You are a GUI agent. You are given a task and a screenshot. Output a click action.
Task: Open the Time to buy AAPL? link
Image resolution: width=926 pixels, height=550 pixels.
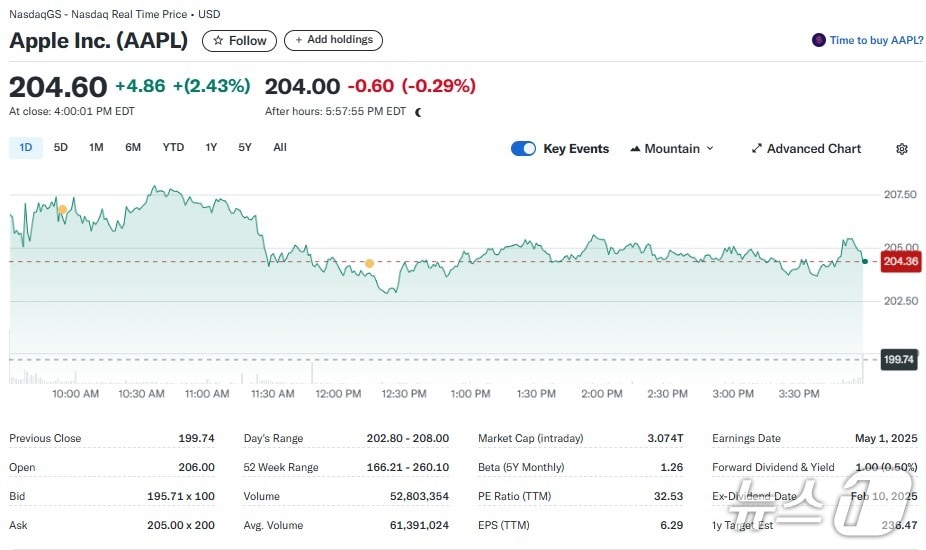876,41
